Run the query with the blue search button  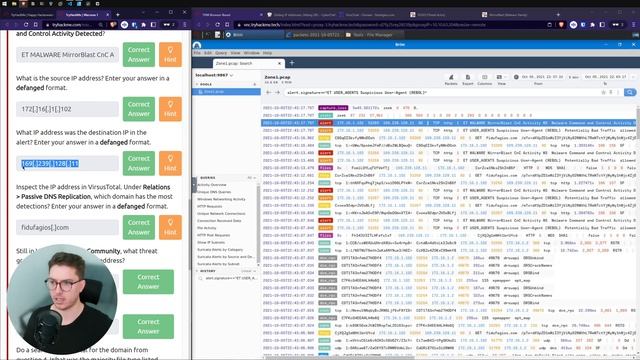pos(630,93)
